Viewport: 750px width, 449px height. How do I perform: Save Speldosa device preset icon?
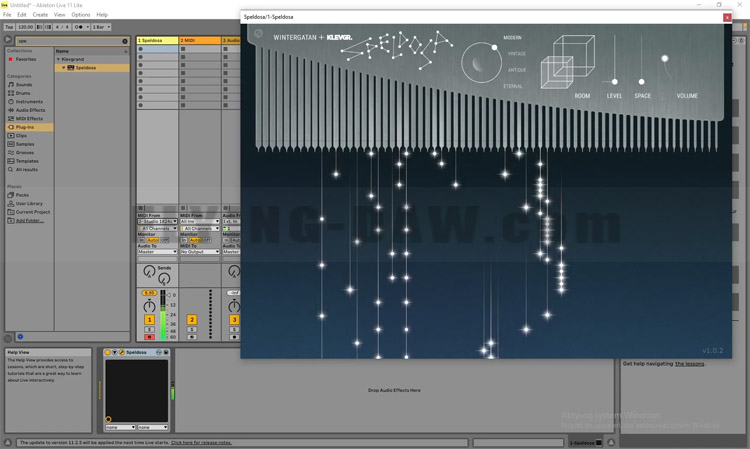click(166, 352)
